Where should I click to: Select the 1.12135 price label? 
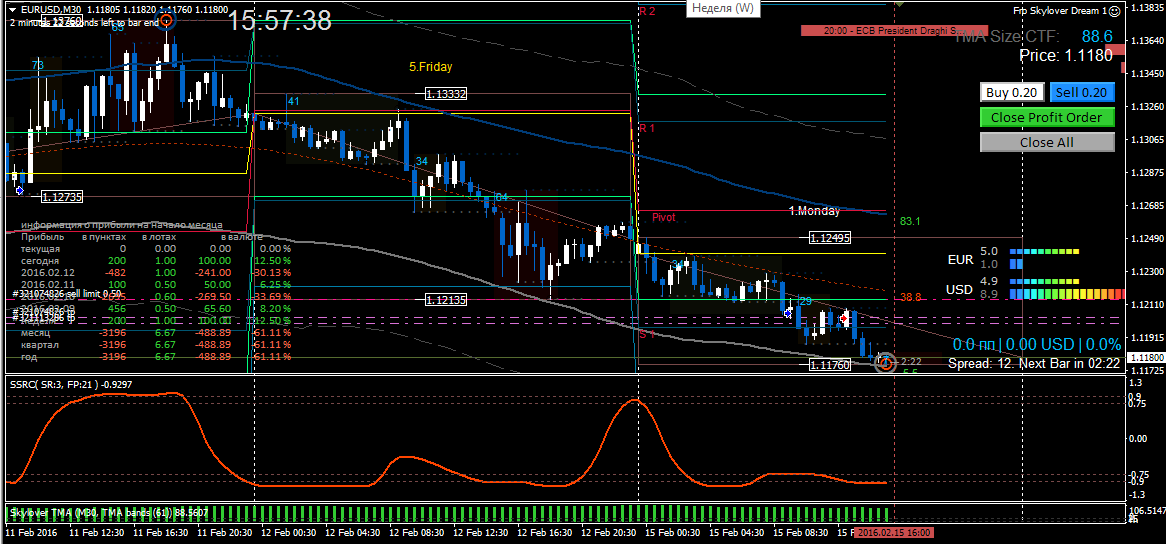(x=446, y=299)
